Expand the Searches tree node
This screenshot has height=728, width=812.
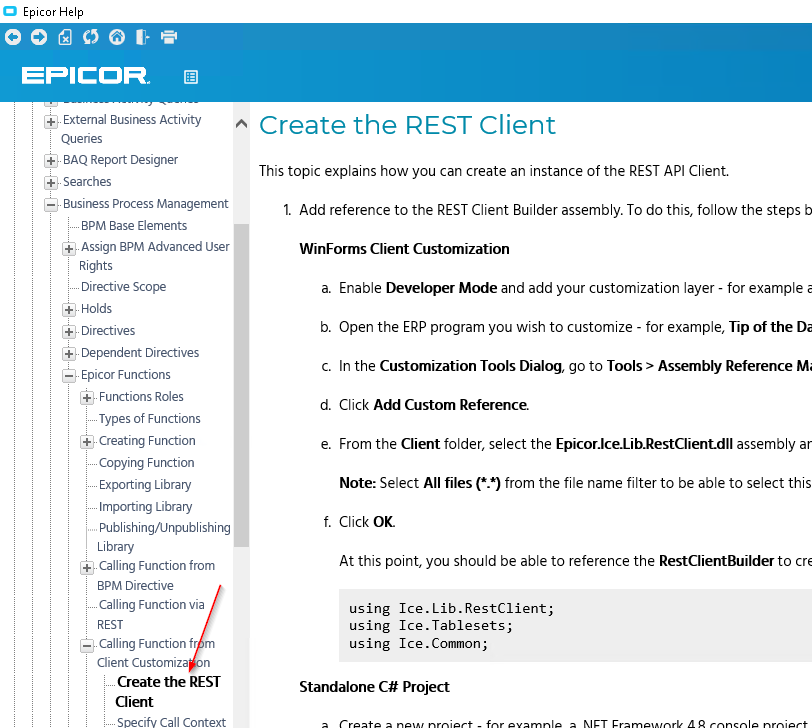[51, 183]
